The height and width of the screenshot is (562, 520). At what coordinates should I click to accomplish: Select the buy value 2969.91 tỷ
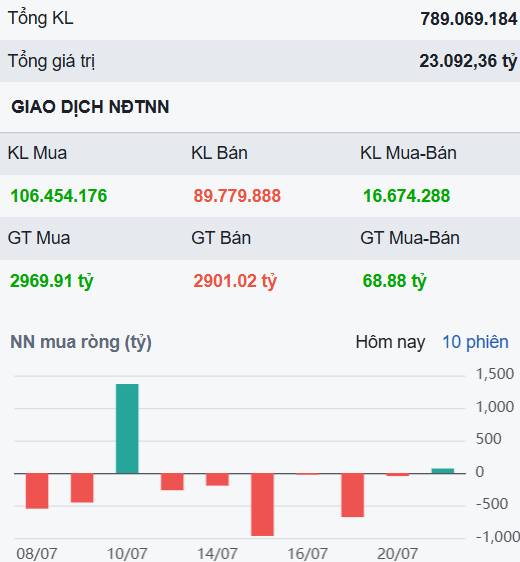(x=52, y=281)
